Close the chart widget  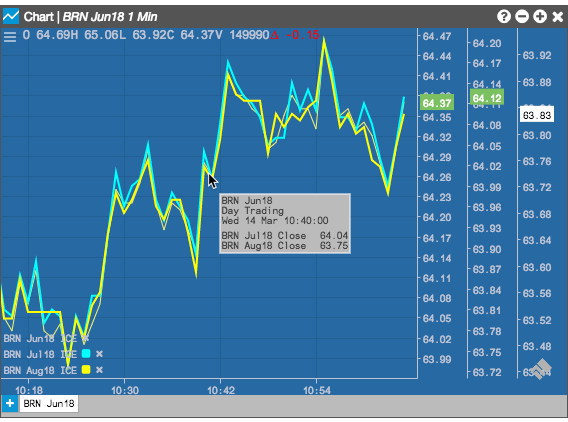click(558, 17)
